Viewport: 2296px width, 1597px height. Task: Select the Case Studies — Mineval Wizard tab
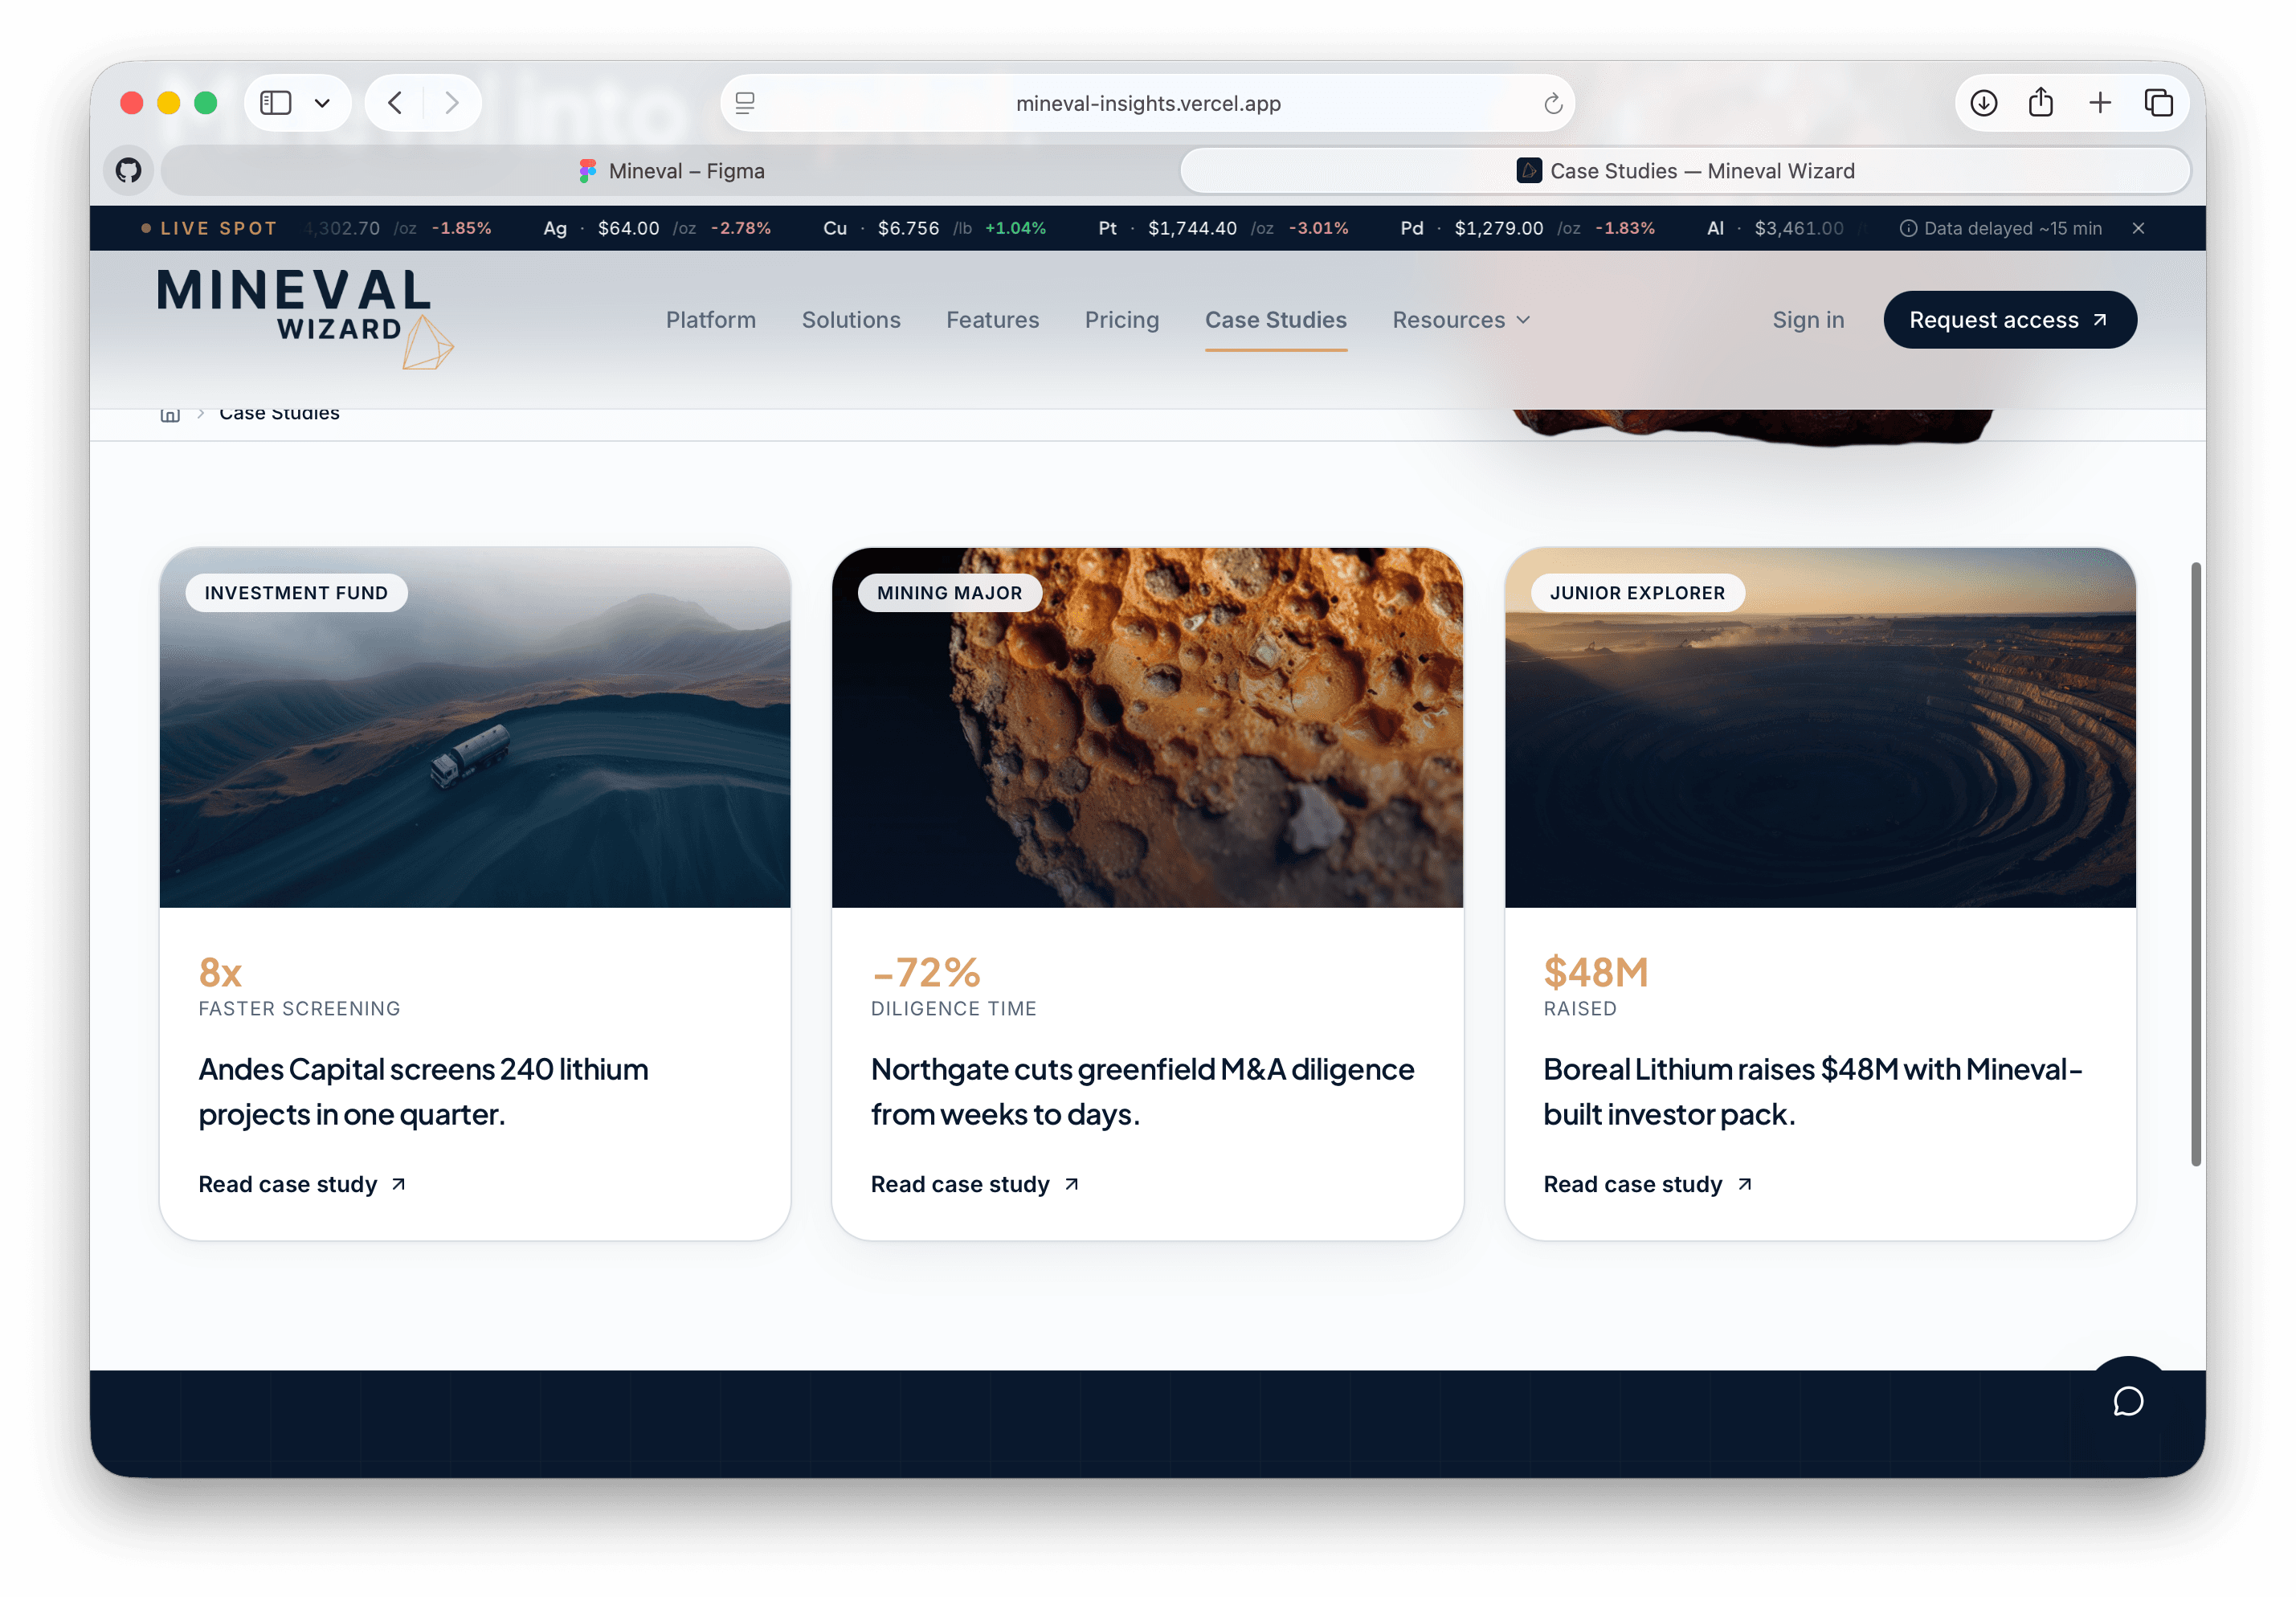(1686, 171)
